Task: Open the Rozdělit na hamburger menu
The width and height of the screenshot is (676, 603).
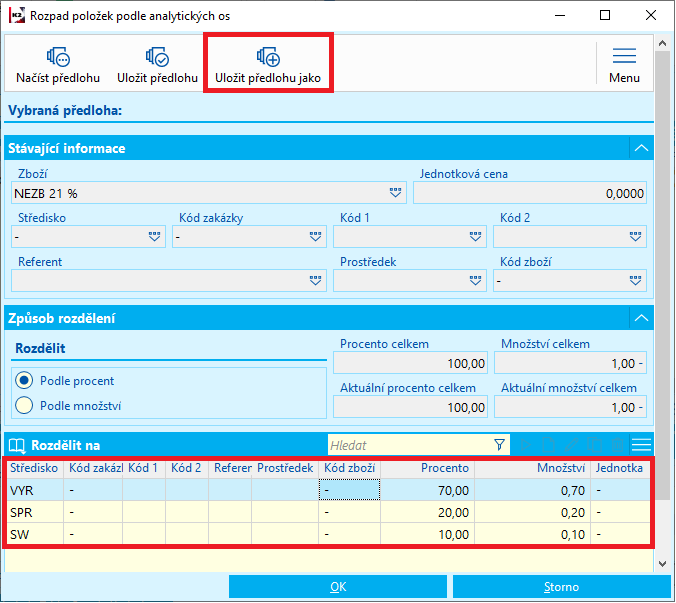Action: 642,444
